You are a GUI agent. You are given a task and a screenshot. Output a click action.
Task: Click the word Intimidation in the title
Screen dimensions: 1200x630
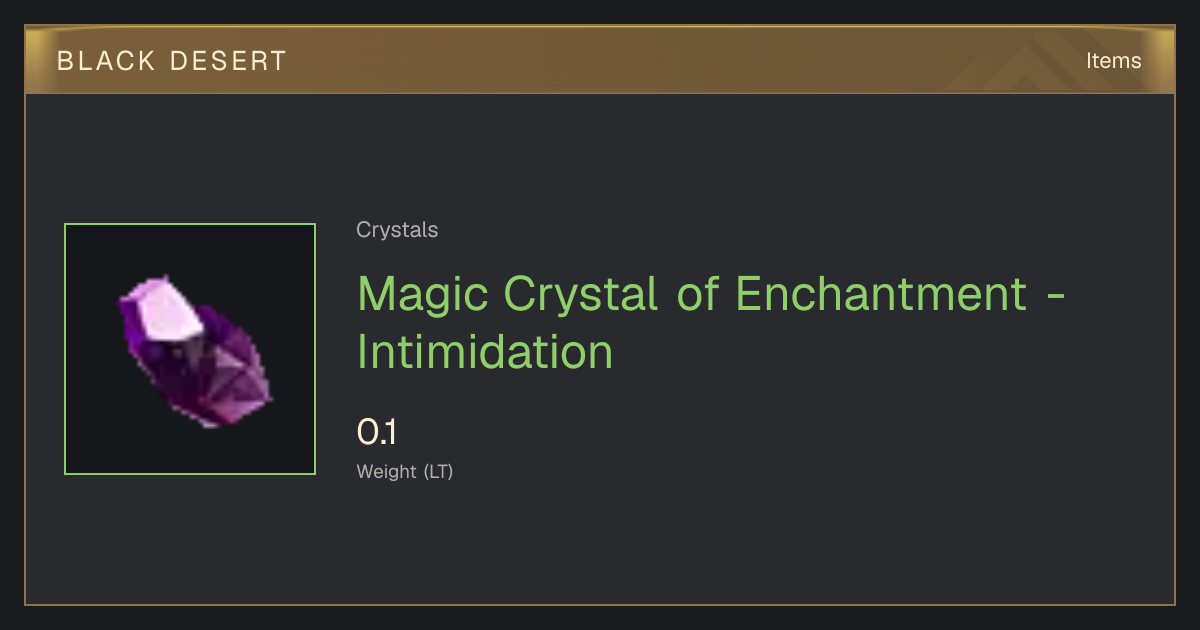click(x=485, y=352)
